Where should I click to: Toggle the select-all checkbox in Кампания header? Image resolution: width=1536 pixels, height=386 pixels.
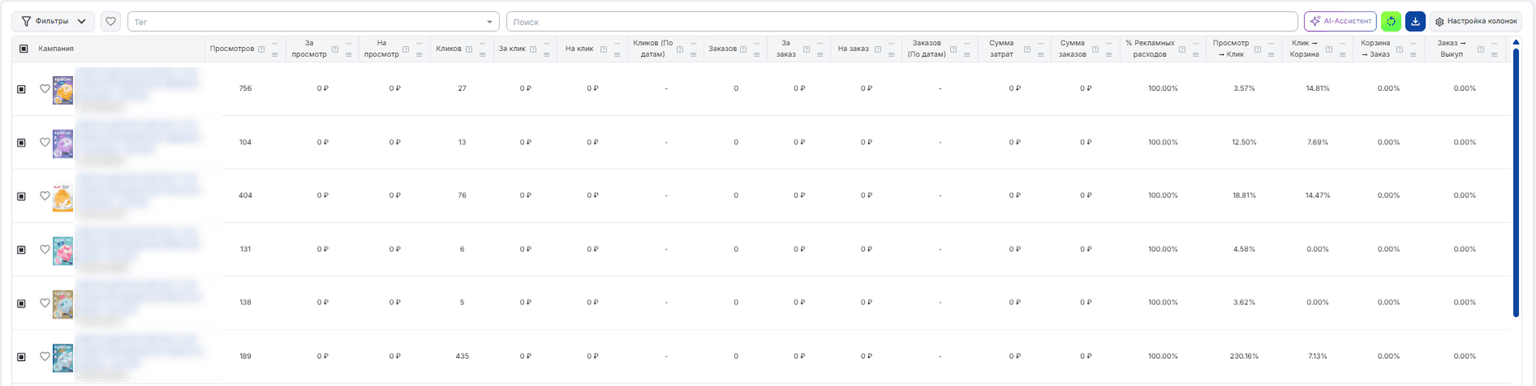pos(23,48)
